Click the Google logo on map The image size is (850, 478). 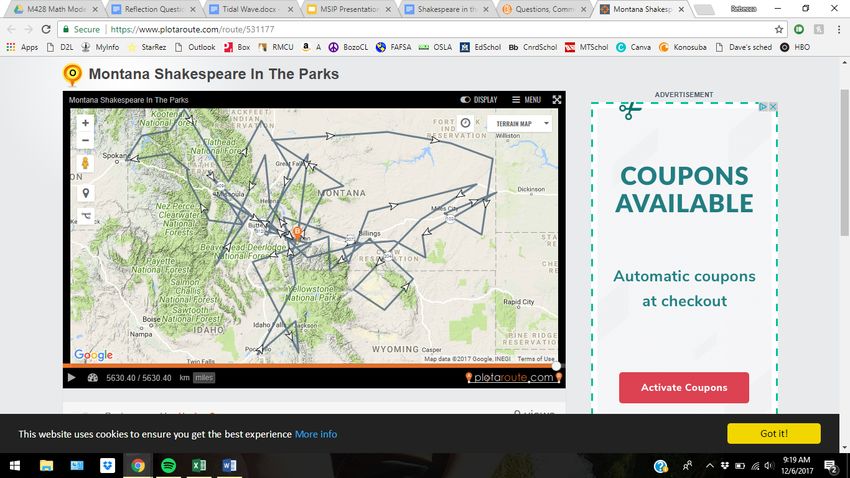click(x=93, y=355)
